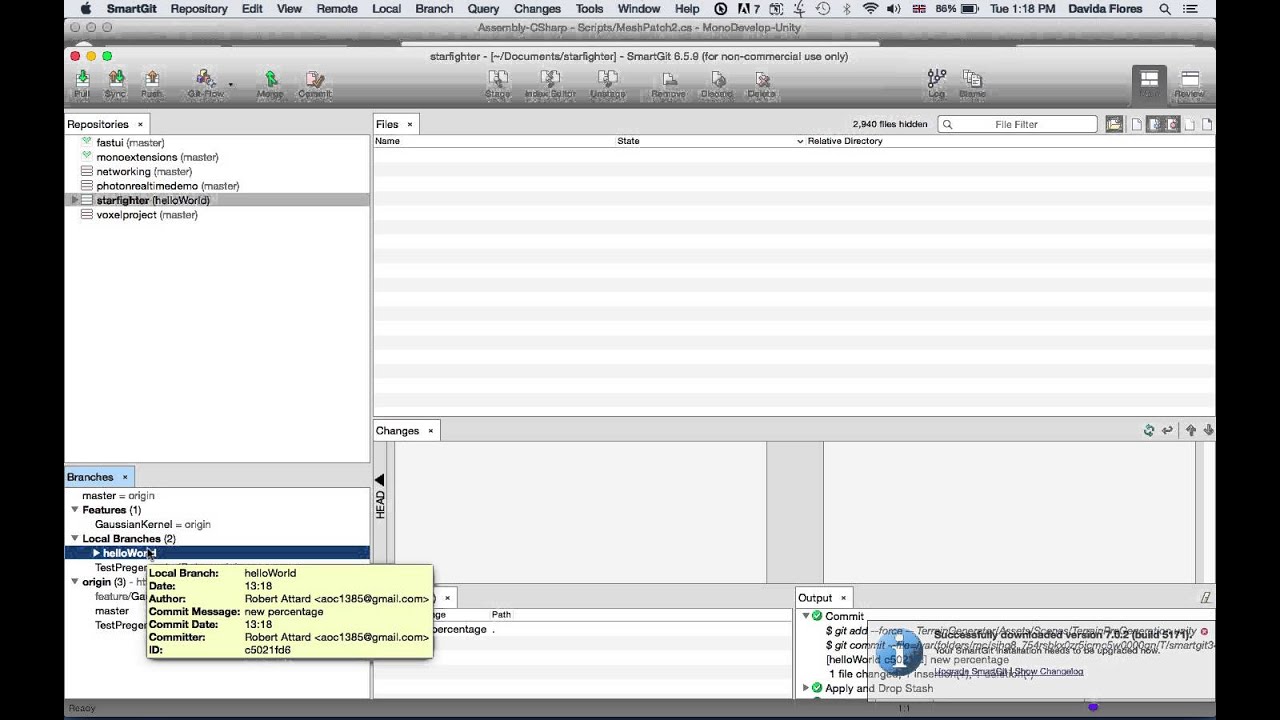The image size is (1280, 720).
Task: Expand the starfighter repository
Action: coord(73,200)
